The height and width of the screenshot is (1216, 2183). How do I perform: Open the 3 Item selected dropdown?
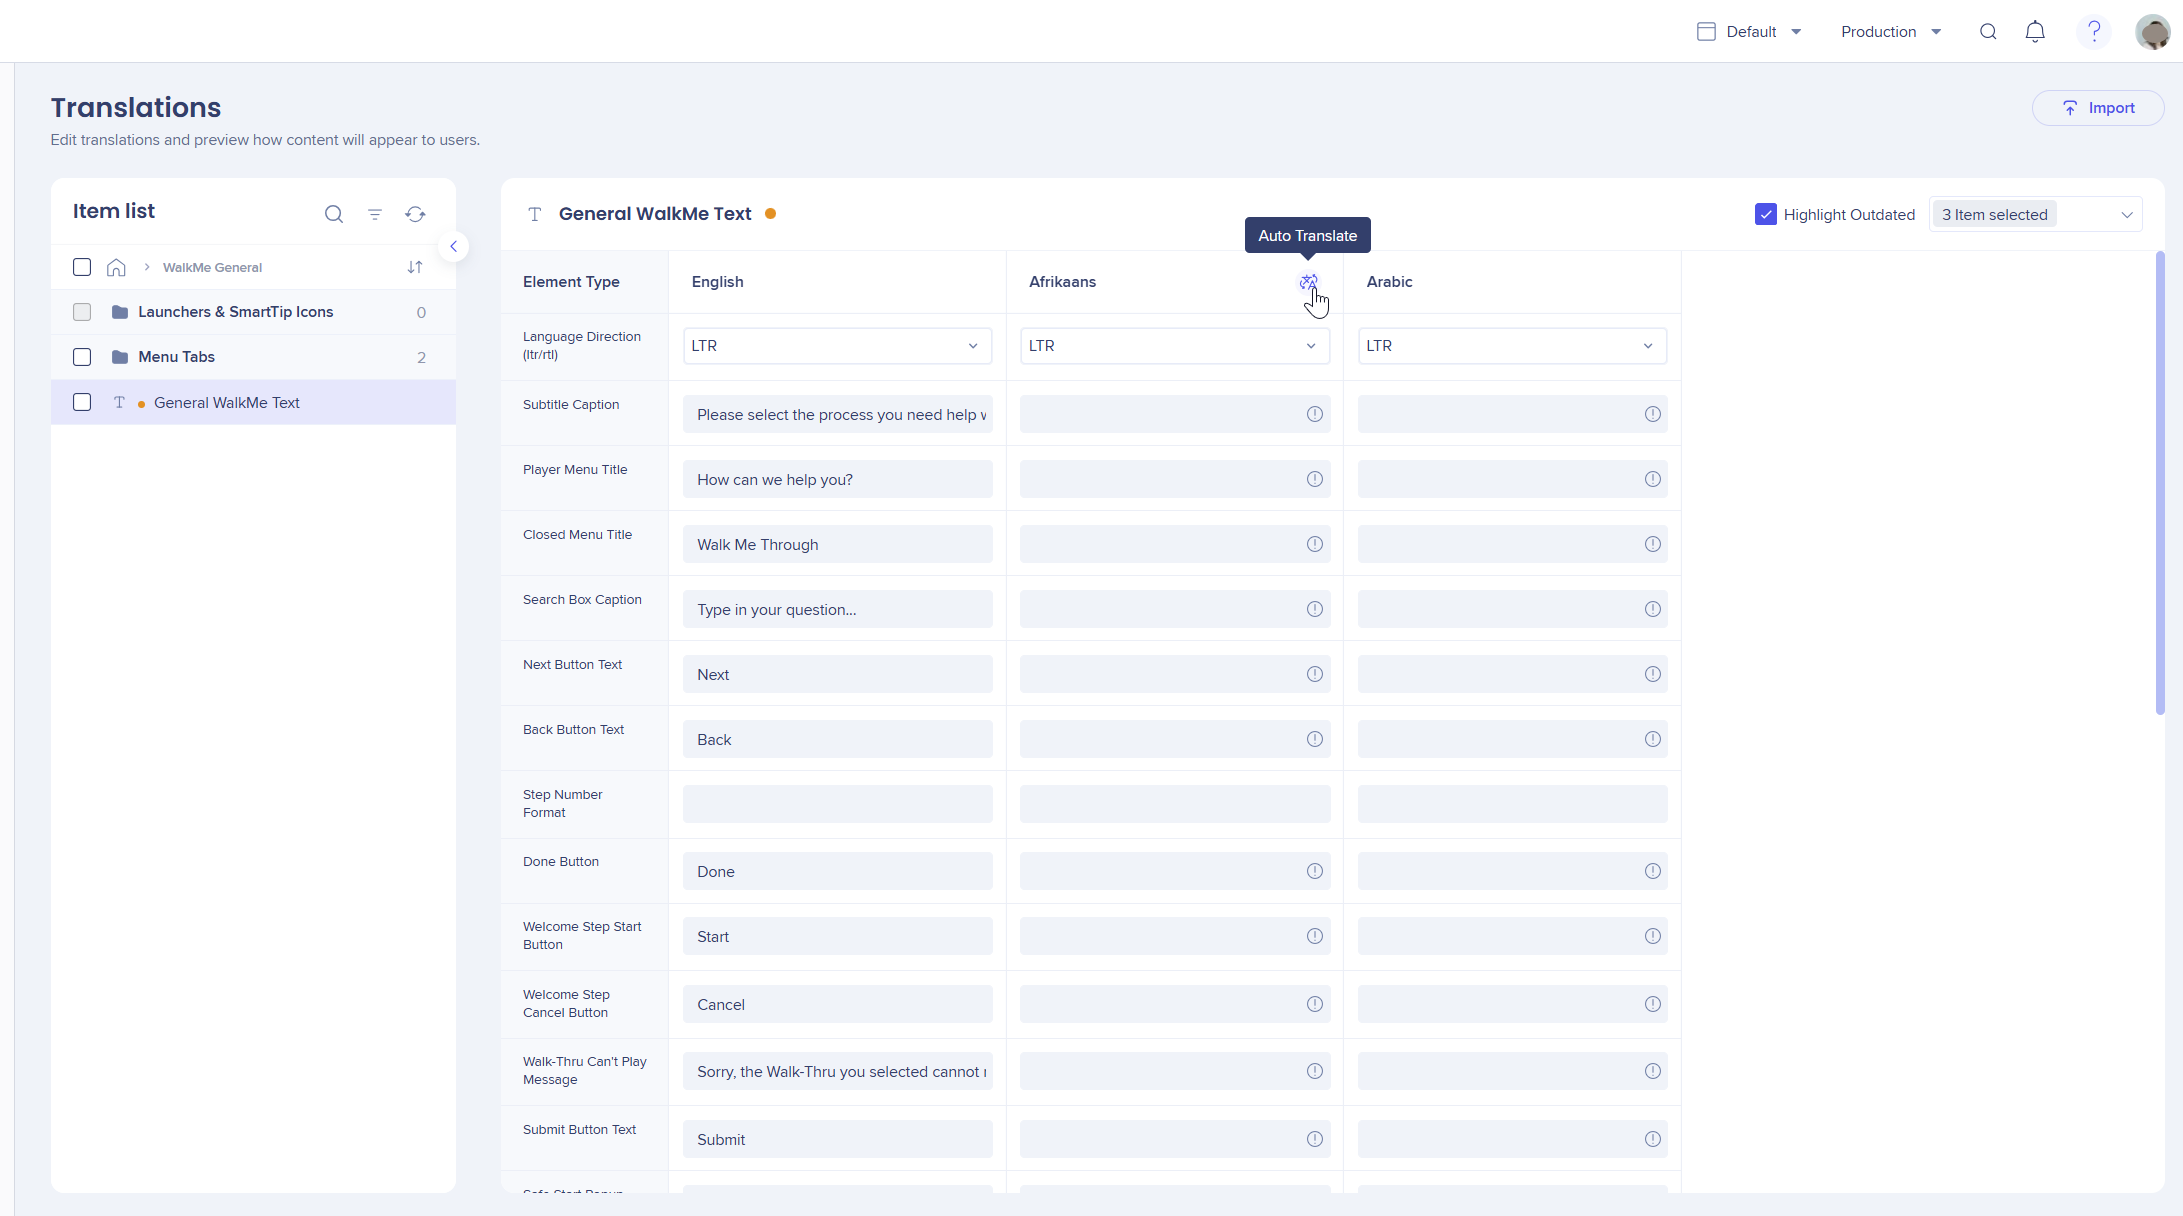click(2035, 214)
